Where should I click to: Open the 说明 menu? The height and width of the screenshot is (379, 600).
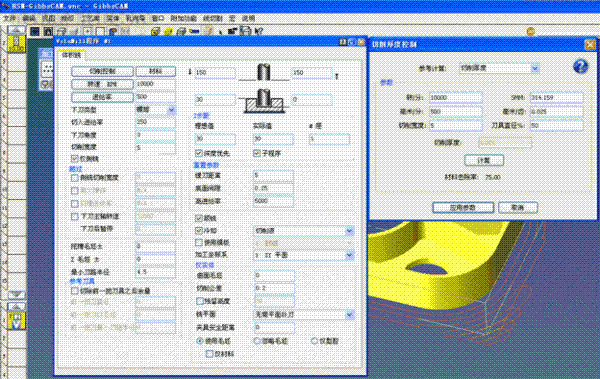[x=248, y=18]
